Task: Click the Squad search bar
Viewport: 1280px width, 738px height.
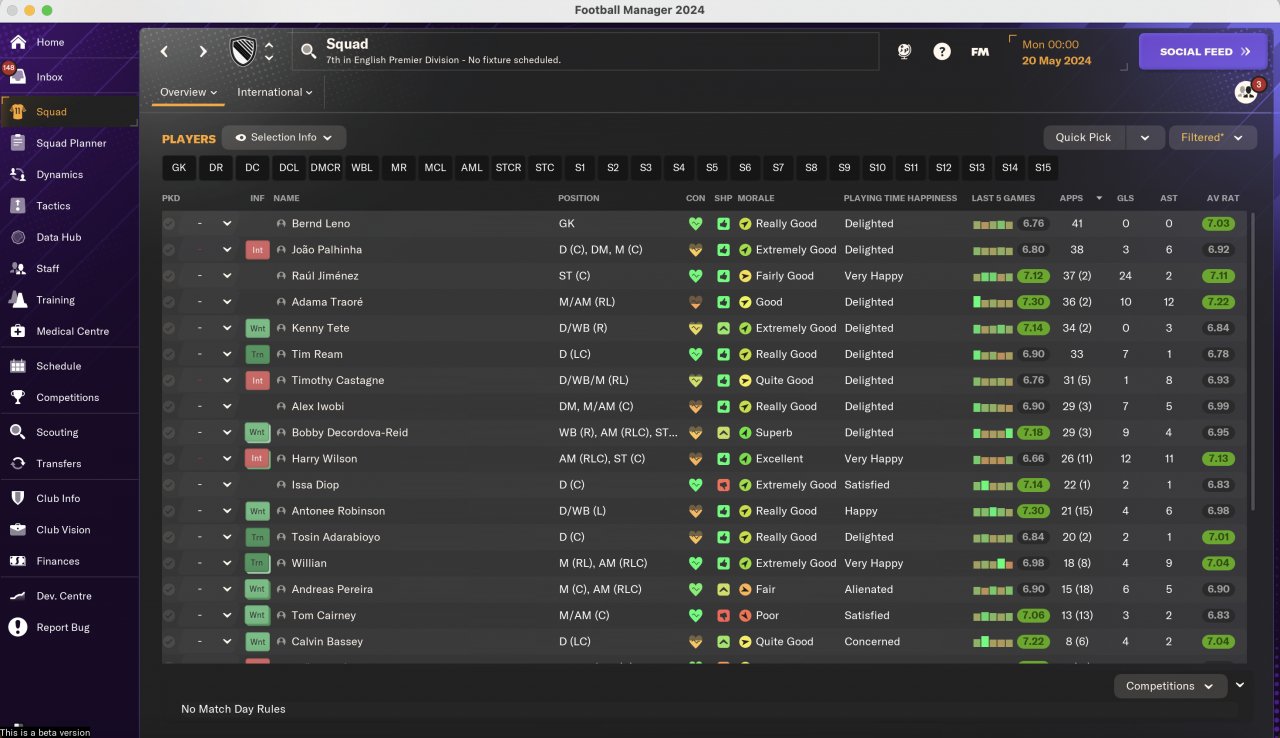Action: tap(585, 51)
